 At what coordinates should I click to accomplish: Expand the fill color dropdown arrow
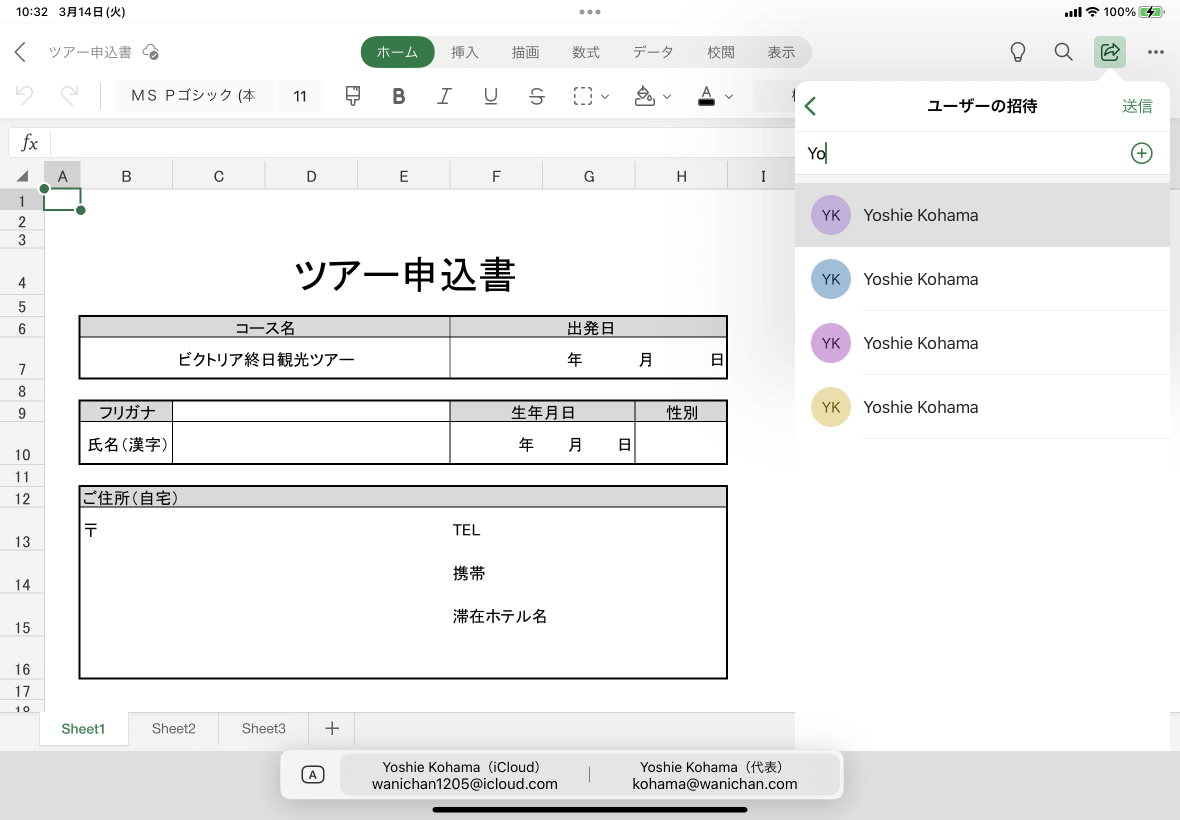pos(667,97)
